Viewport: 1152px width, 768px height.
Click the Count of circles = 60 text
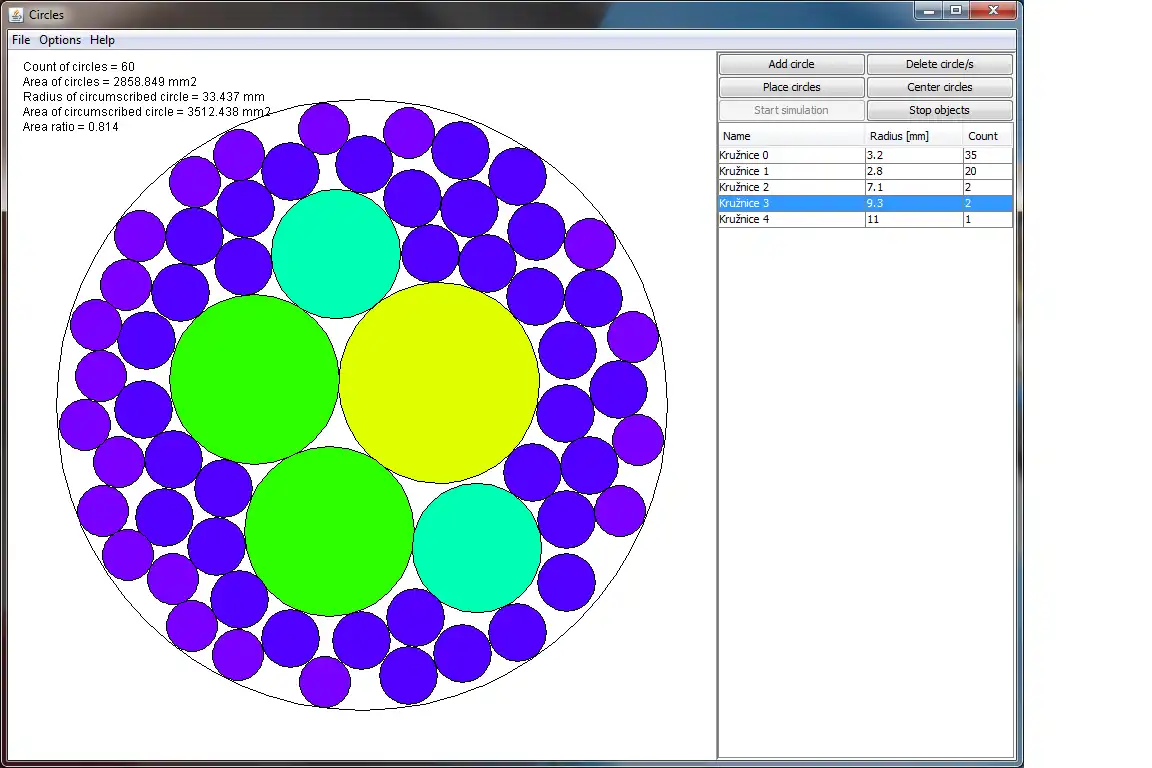[x=79, y=66]
